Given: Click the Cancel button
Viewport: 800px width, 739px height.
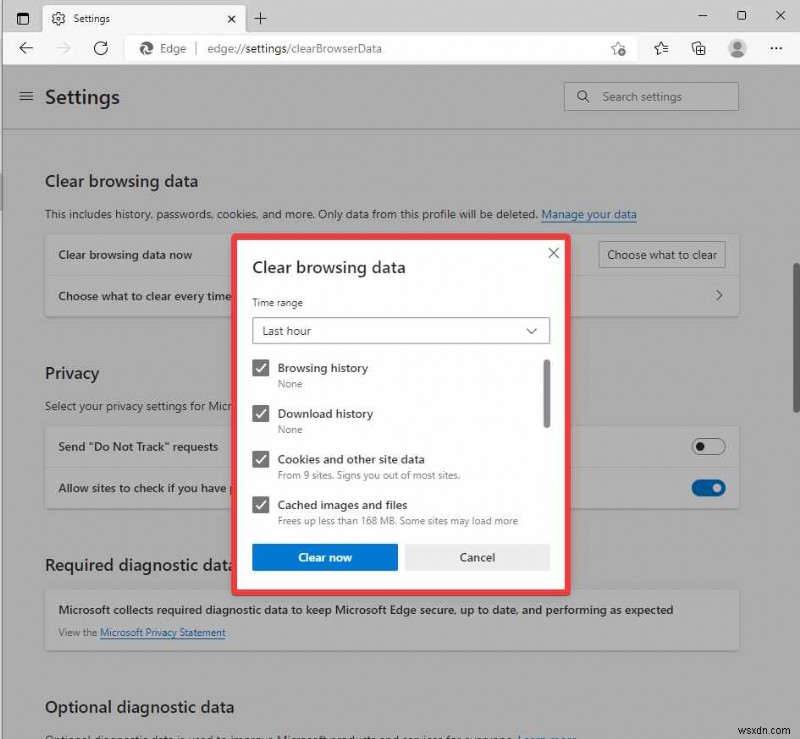Looking at the screenshot, I should (478, 557).
